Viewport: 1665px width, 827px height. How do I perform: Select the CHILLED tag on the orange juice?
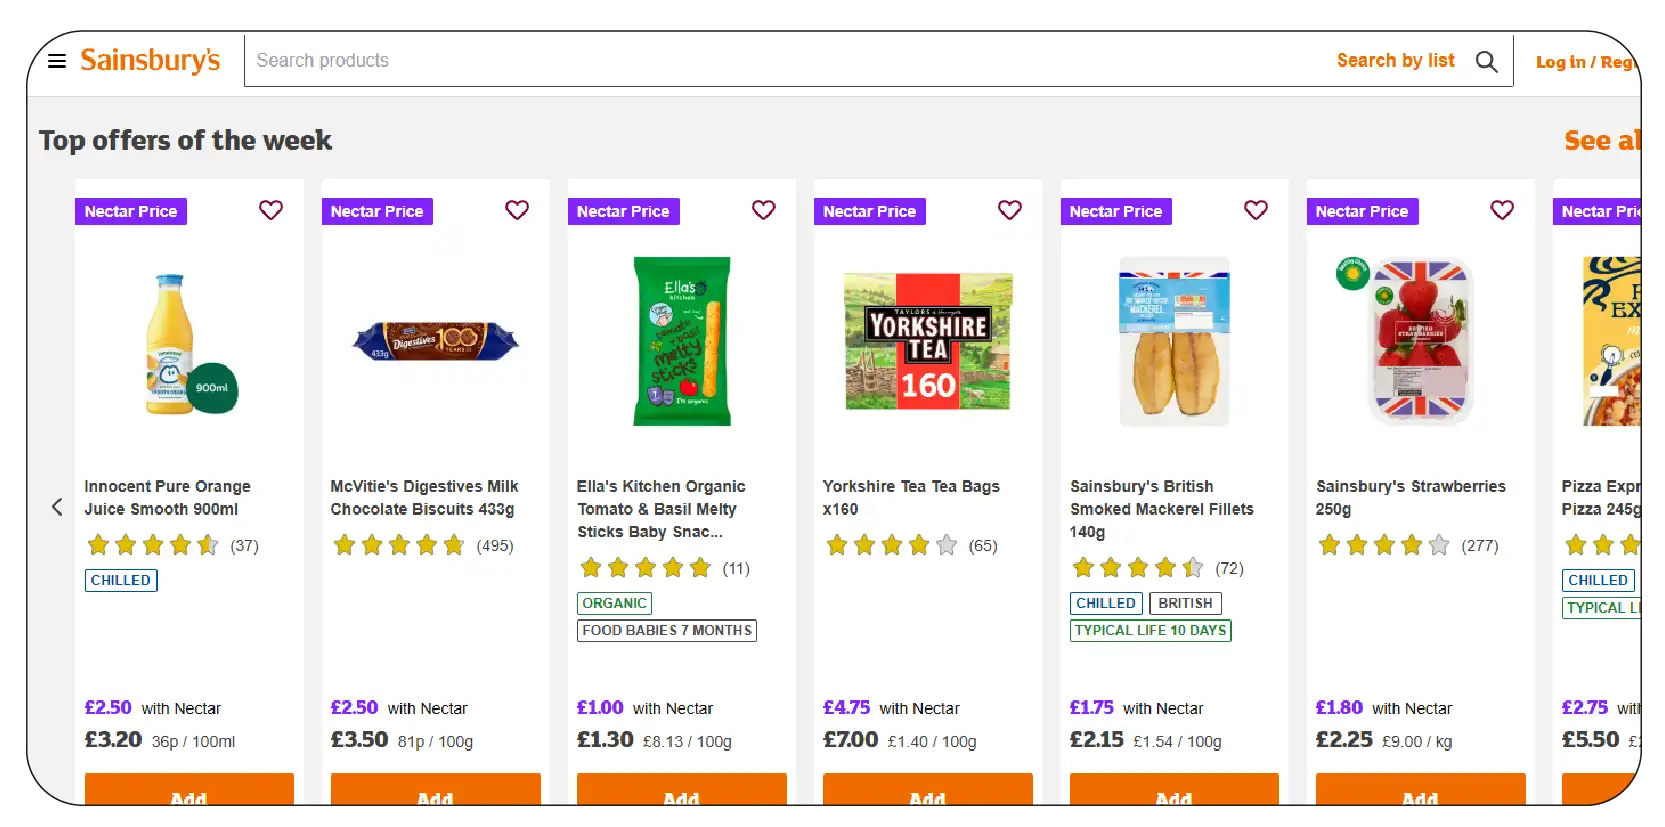pyautogui.click(x=120, y=580)
